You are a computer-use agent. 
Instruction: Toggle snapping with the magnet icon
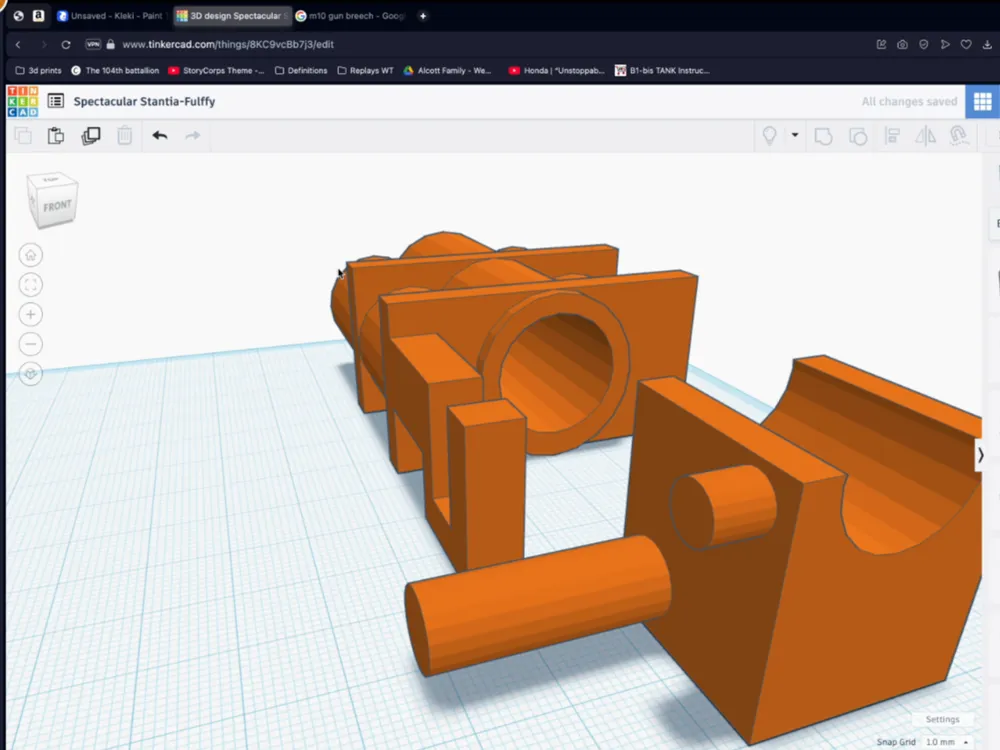pyautogui.click(x=958, y=135)
